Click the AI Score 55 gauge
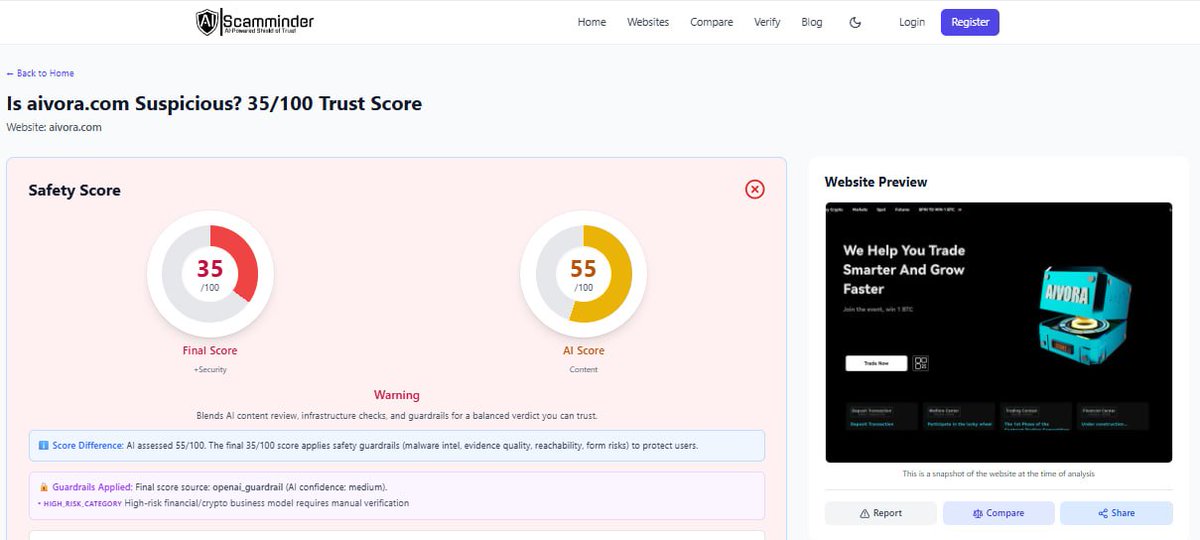The height and width of the screenshot is (540, 1200). 584,274
